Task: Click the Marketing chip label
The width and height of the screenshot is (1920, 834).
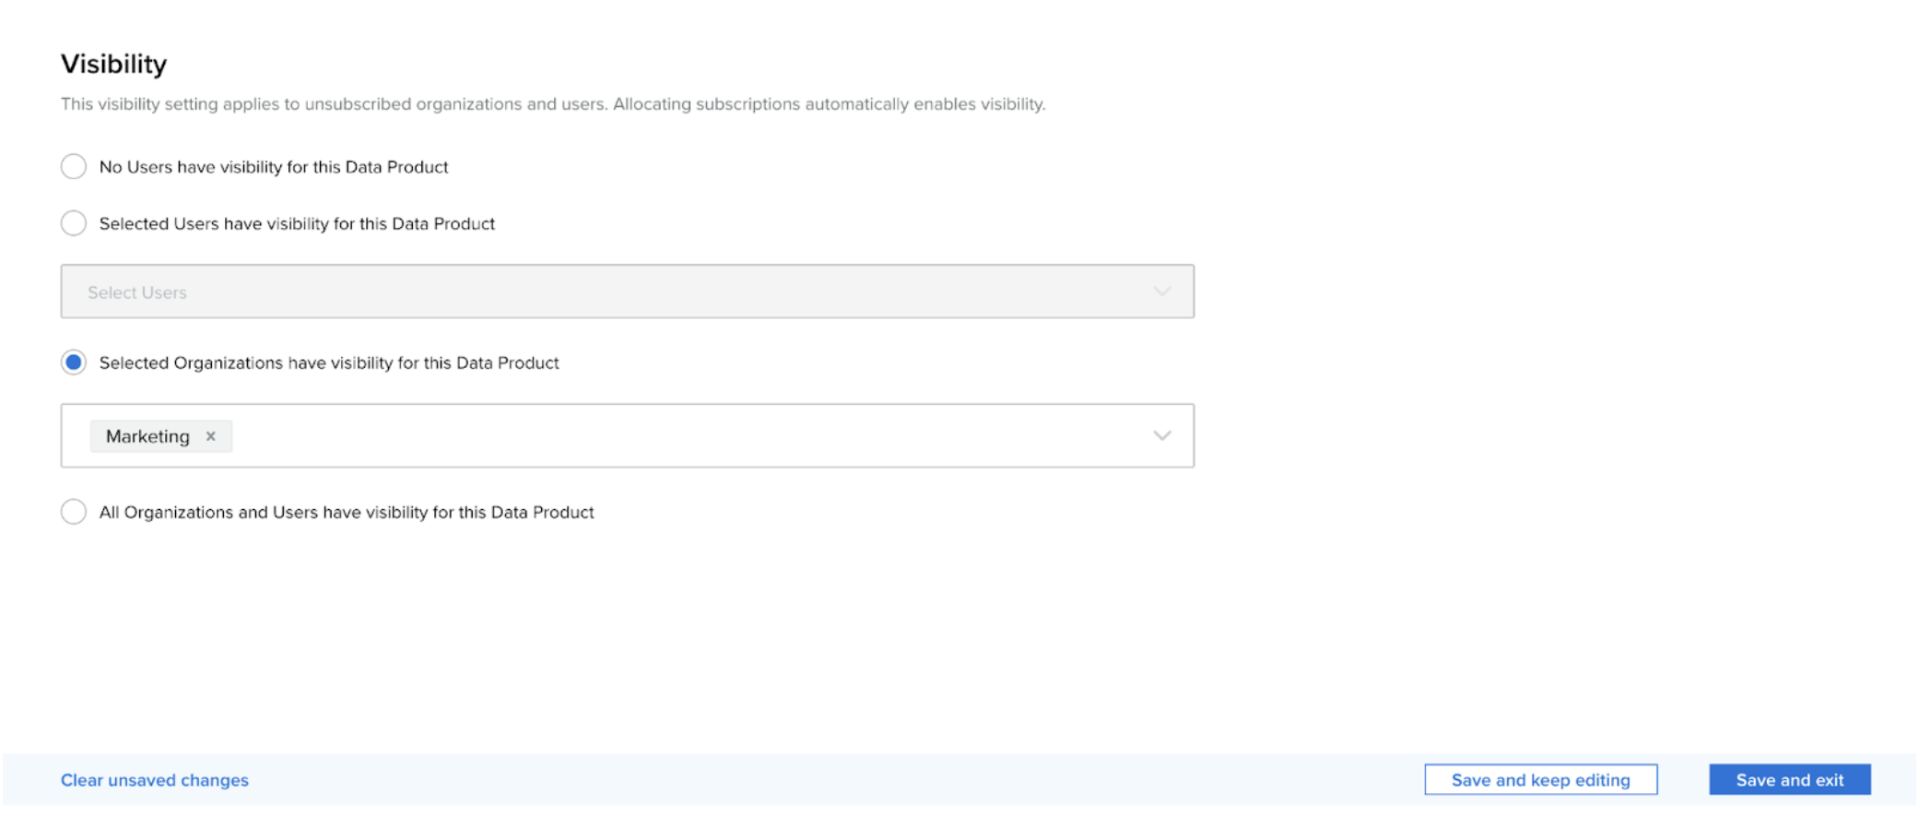Action: pyautogui.click(x=147, y=437)
